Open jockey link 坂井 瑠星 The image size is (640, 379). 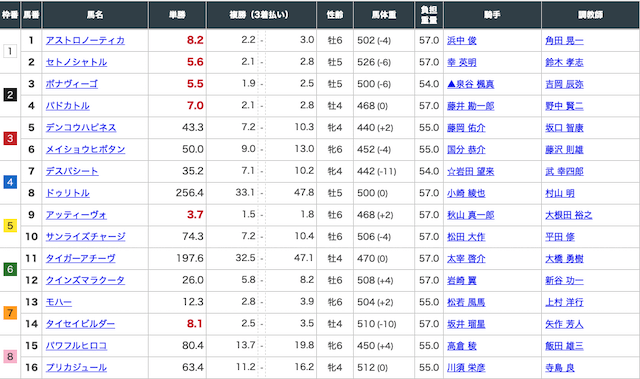coord(466,324)
